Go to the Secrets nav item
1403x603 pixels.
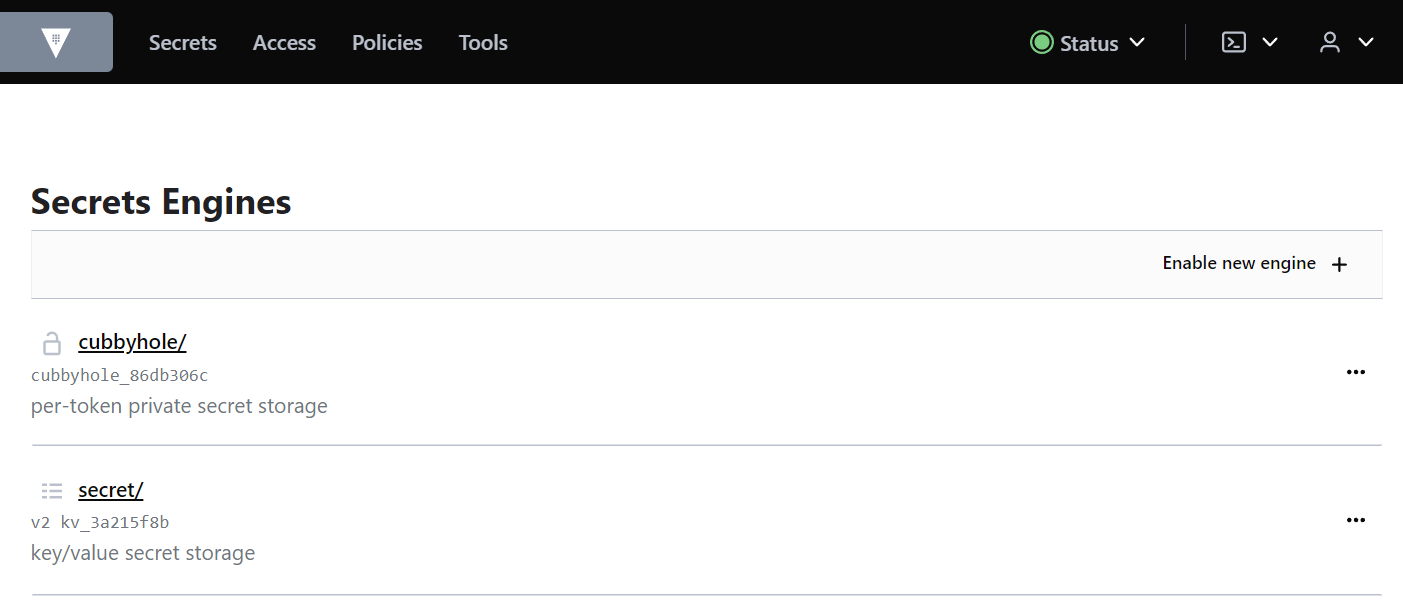point(183,42)
